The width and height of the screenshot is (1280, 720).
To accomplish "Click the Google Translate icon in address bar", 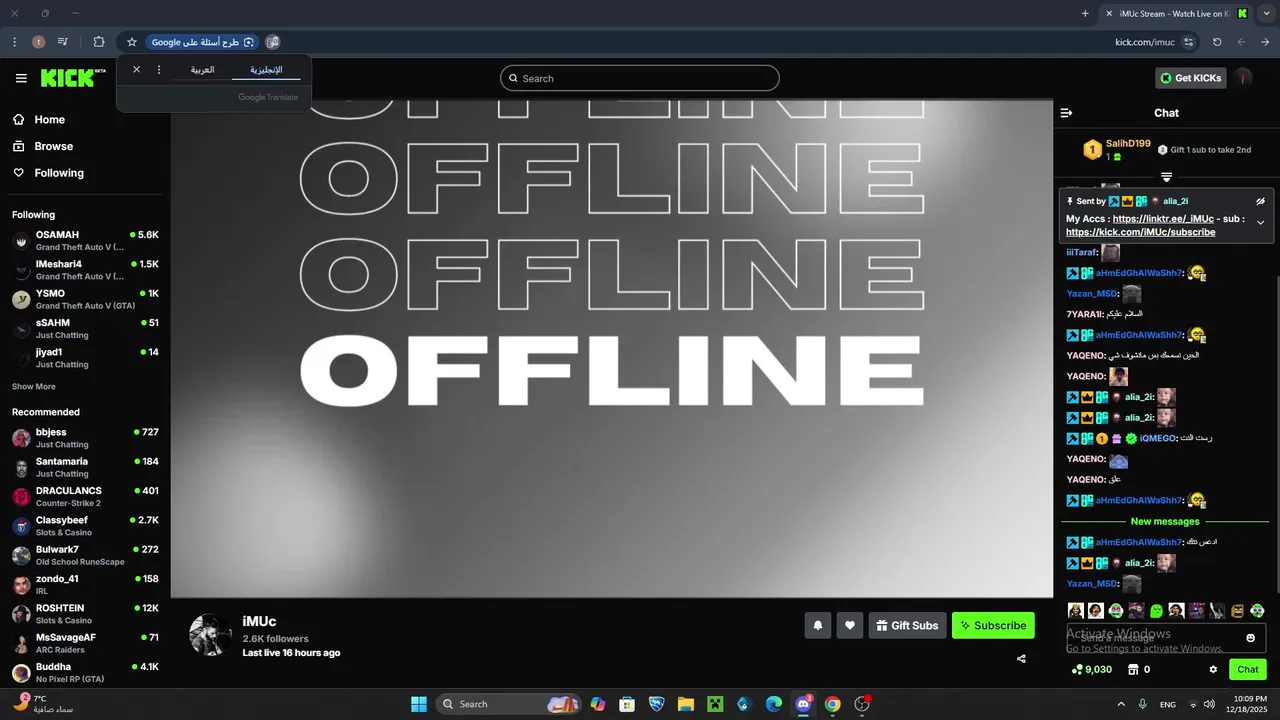I will pos(273,42).
